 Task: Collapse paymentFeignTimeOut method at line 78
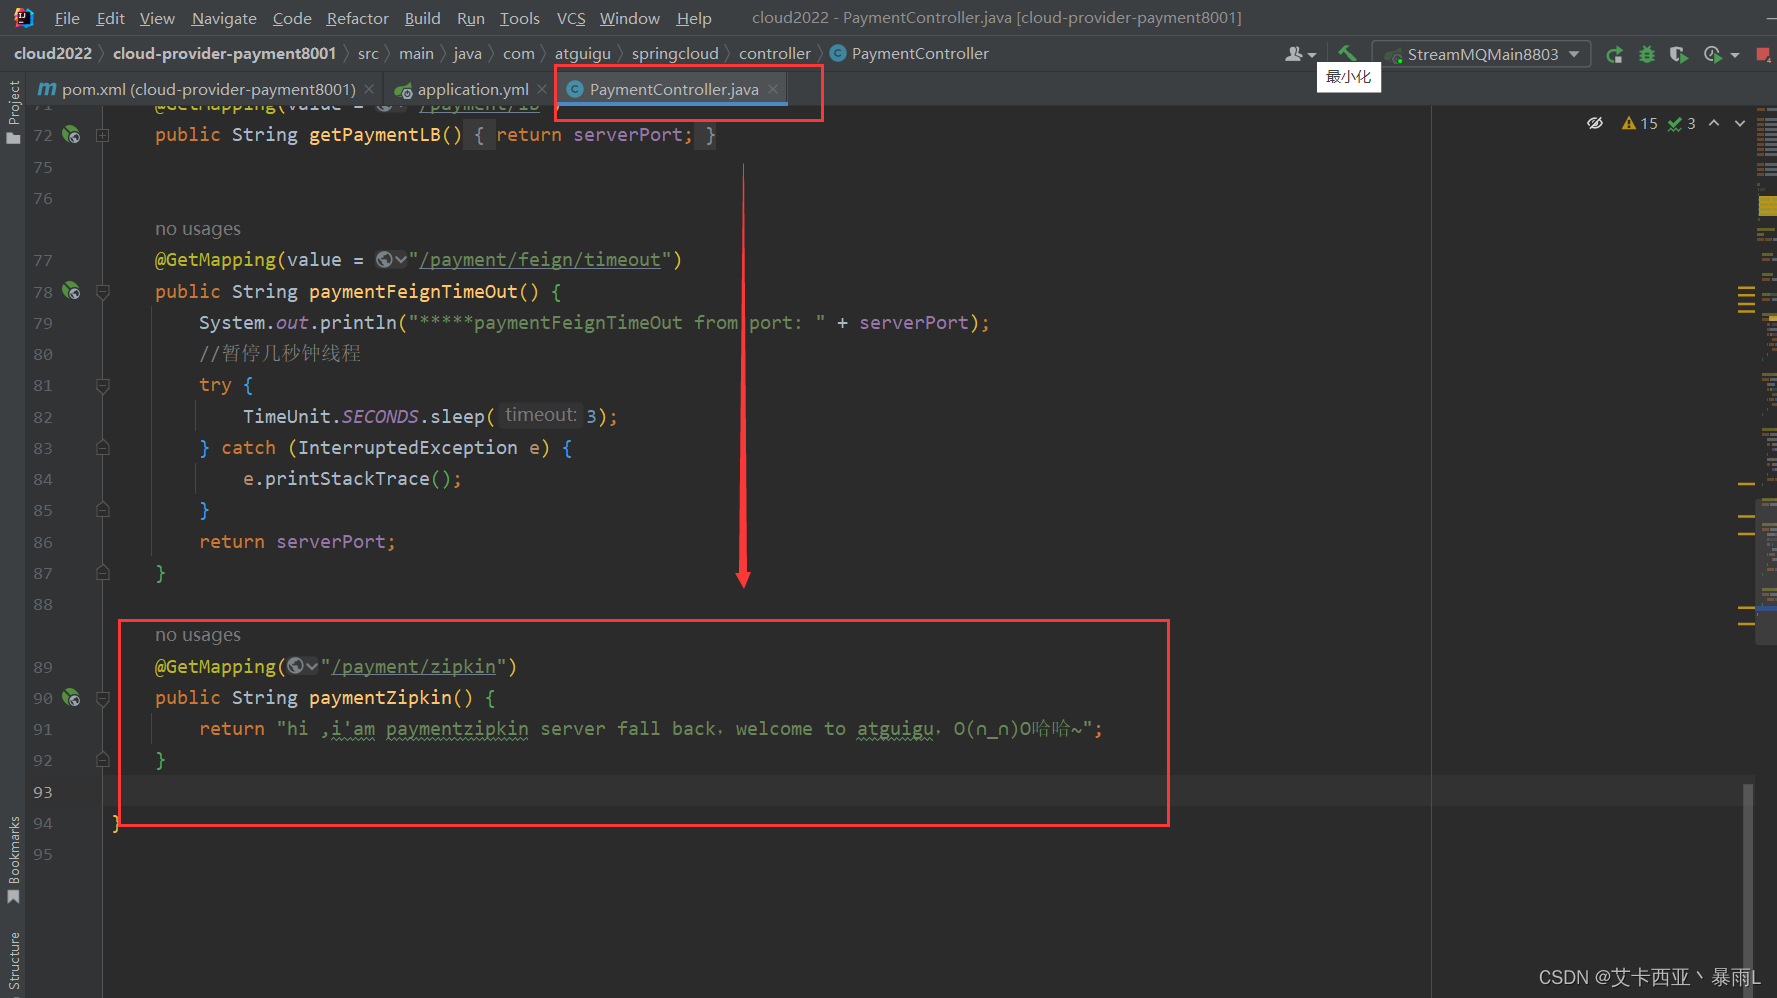point(102,292)
